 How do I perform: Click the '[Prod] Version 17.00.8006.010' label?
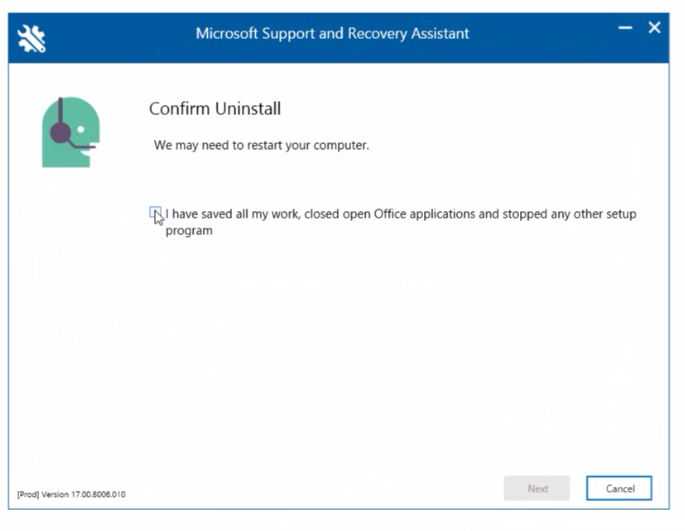point(71,494)
